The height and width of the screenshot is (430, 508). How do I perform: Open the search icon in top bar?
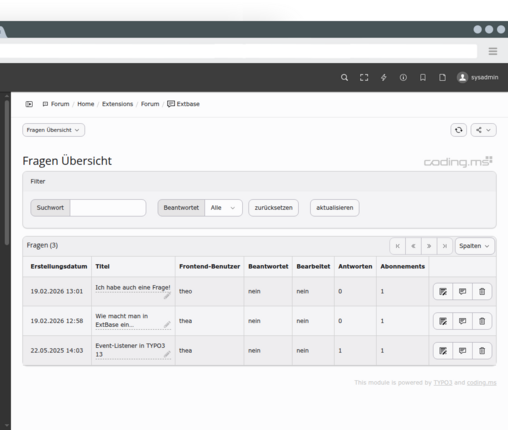(344, 78)
